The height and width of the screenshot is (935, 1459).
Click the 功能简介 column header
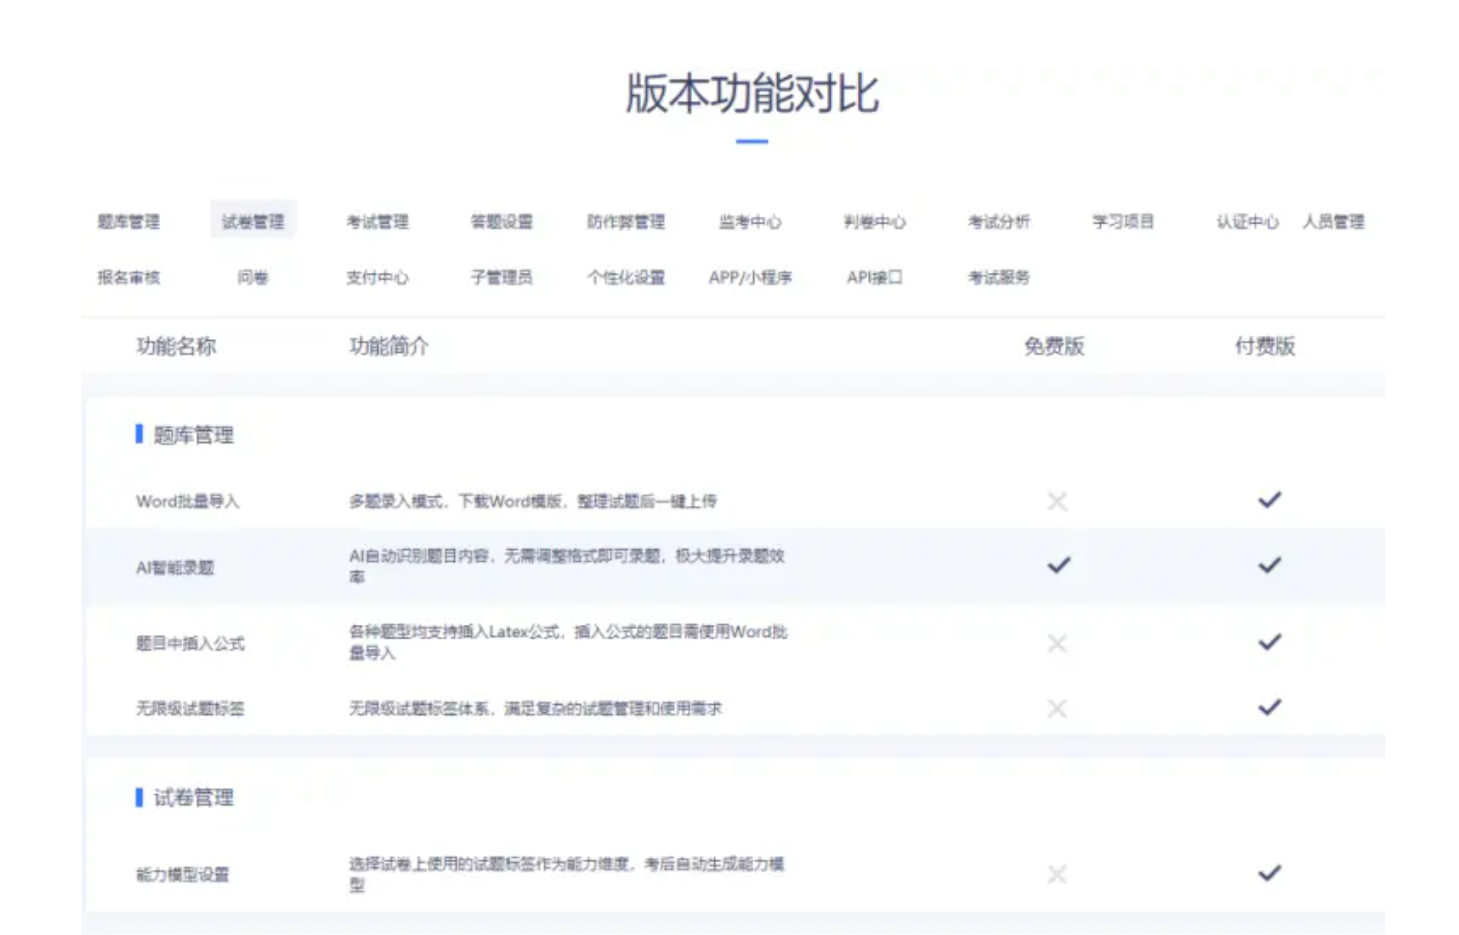[x=389, y=347]
